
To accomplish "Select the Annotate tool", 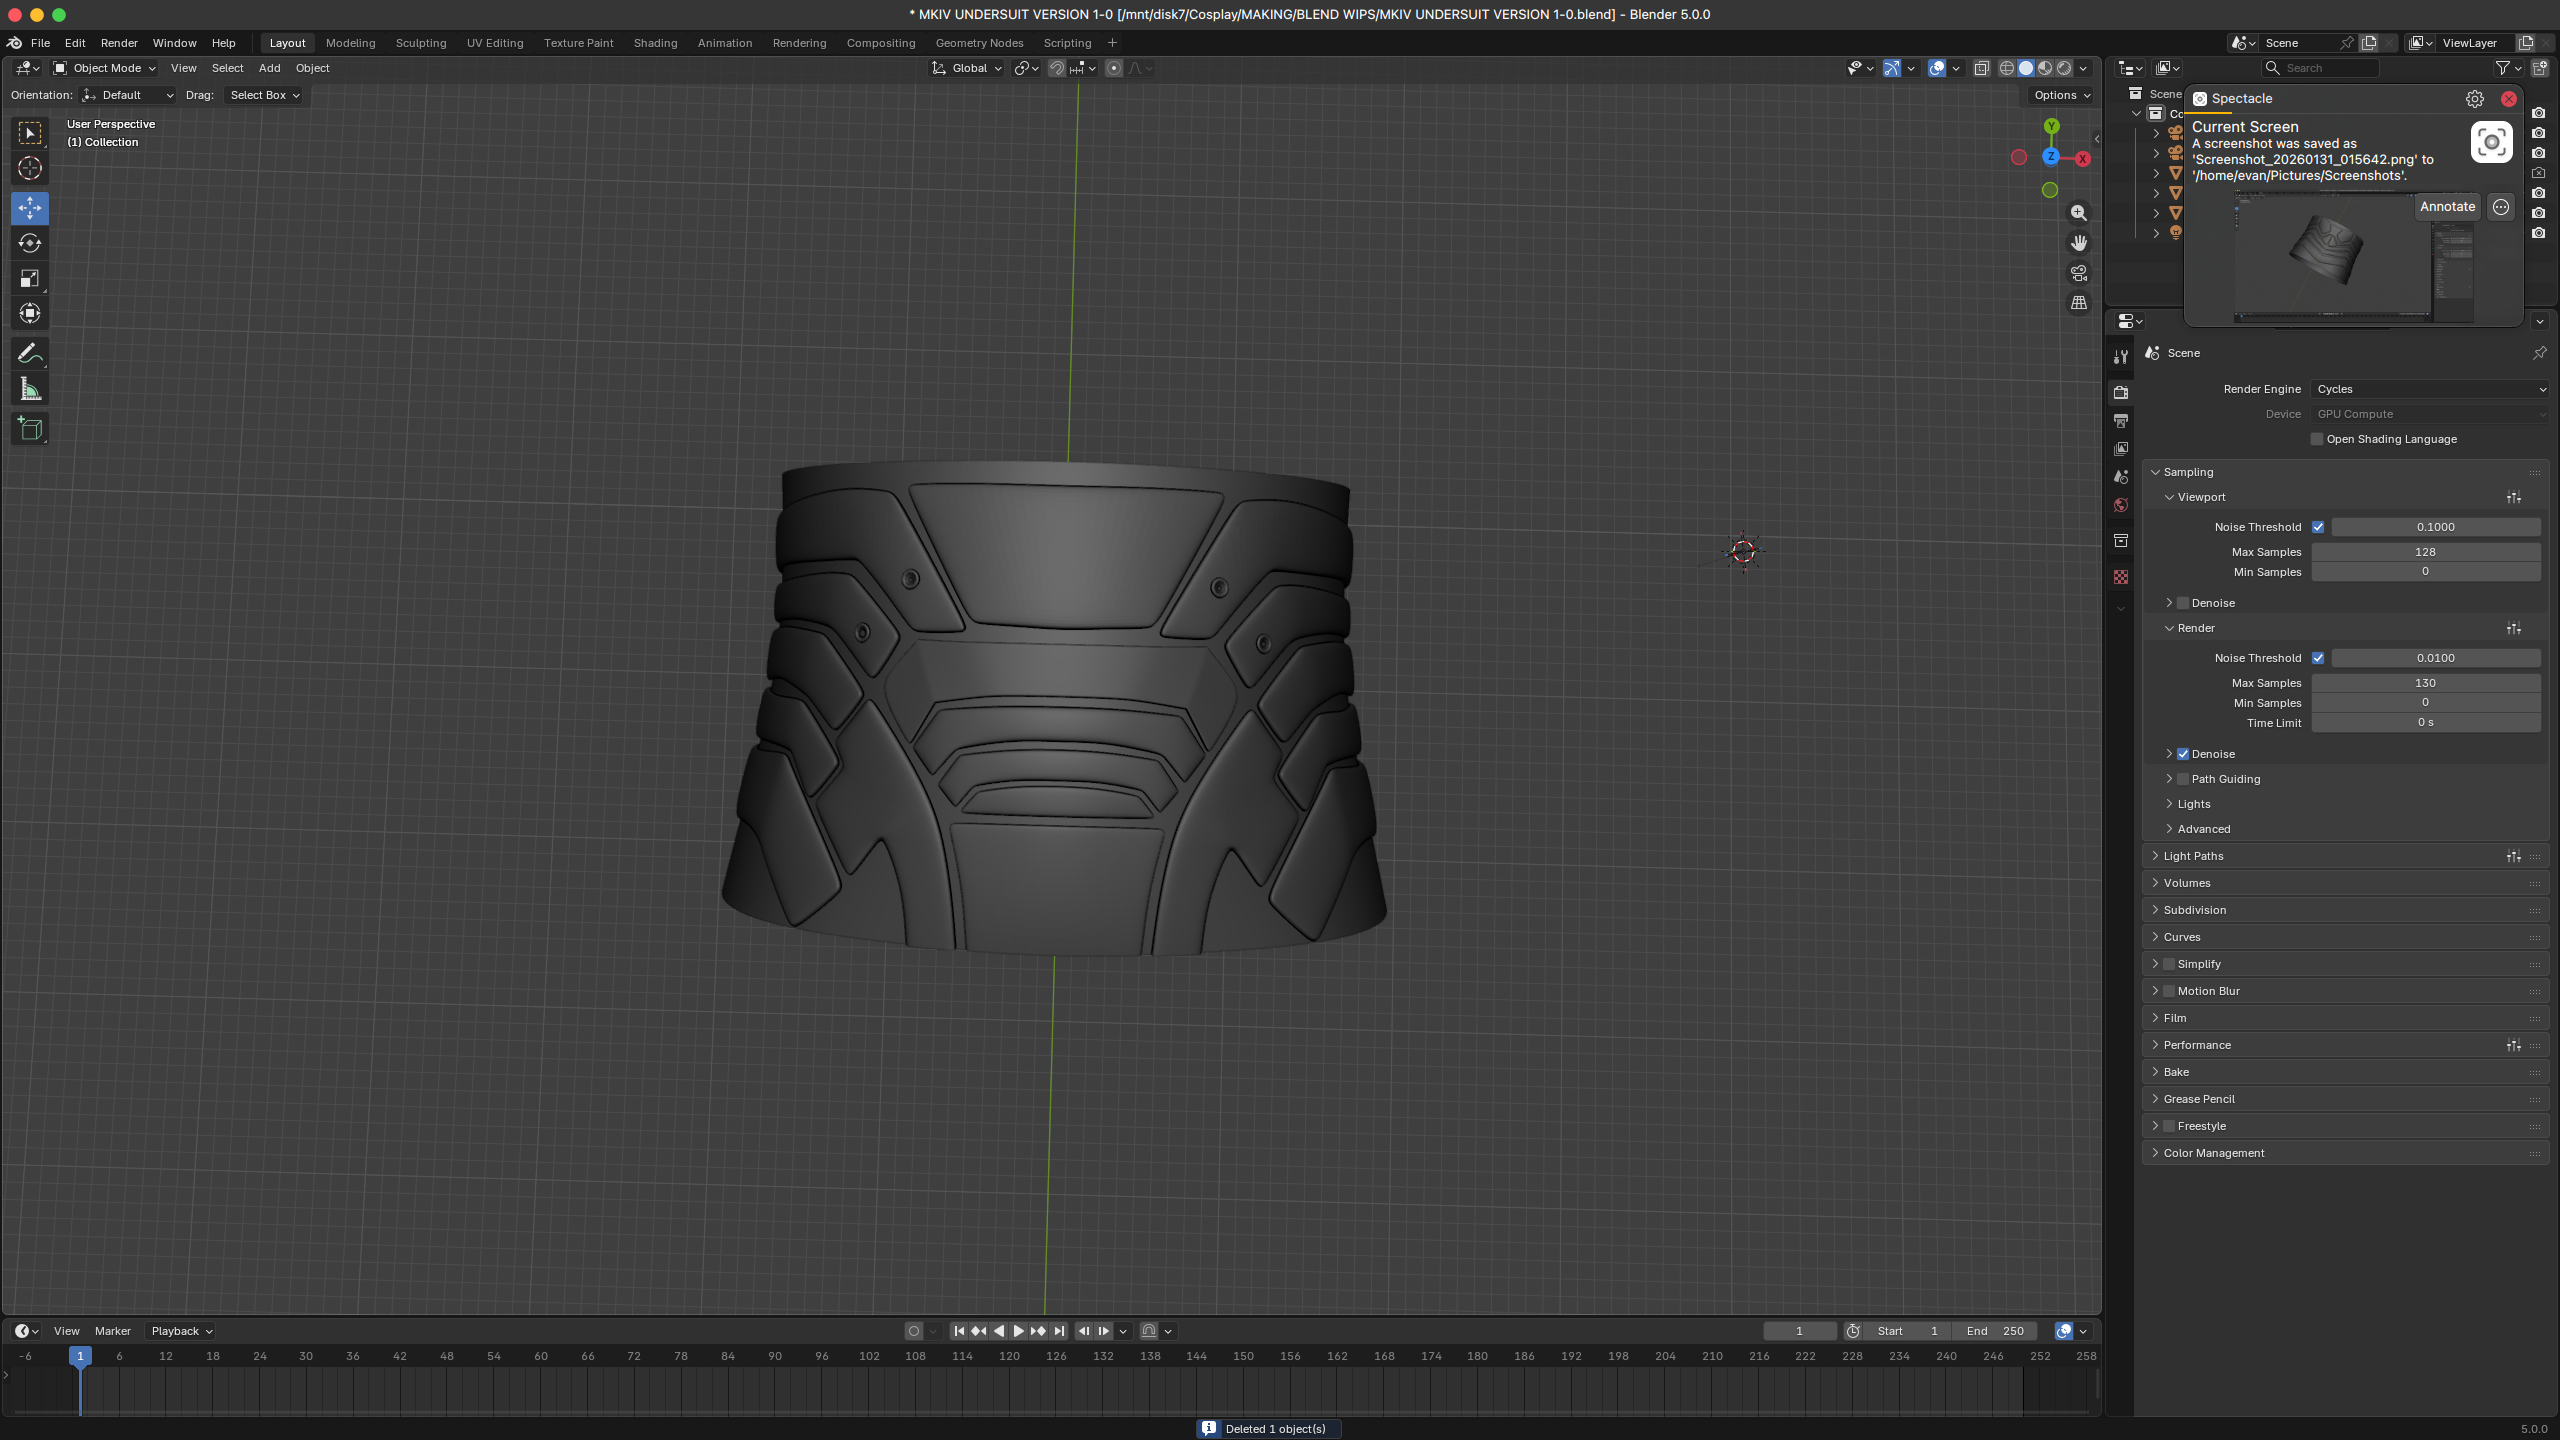I will pos(29,352).
